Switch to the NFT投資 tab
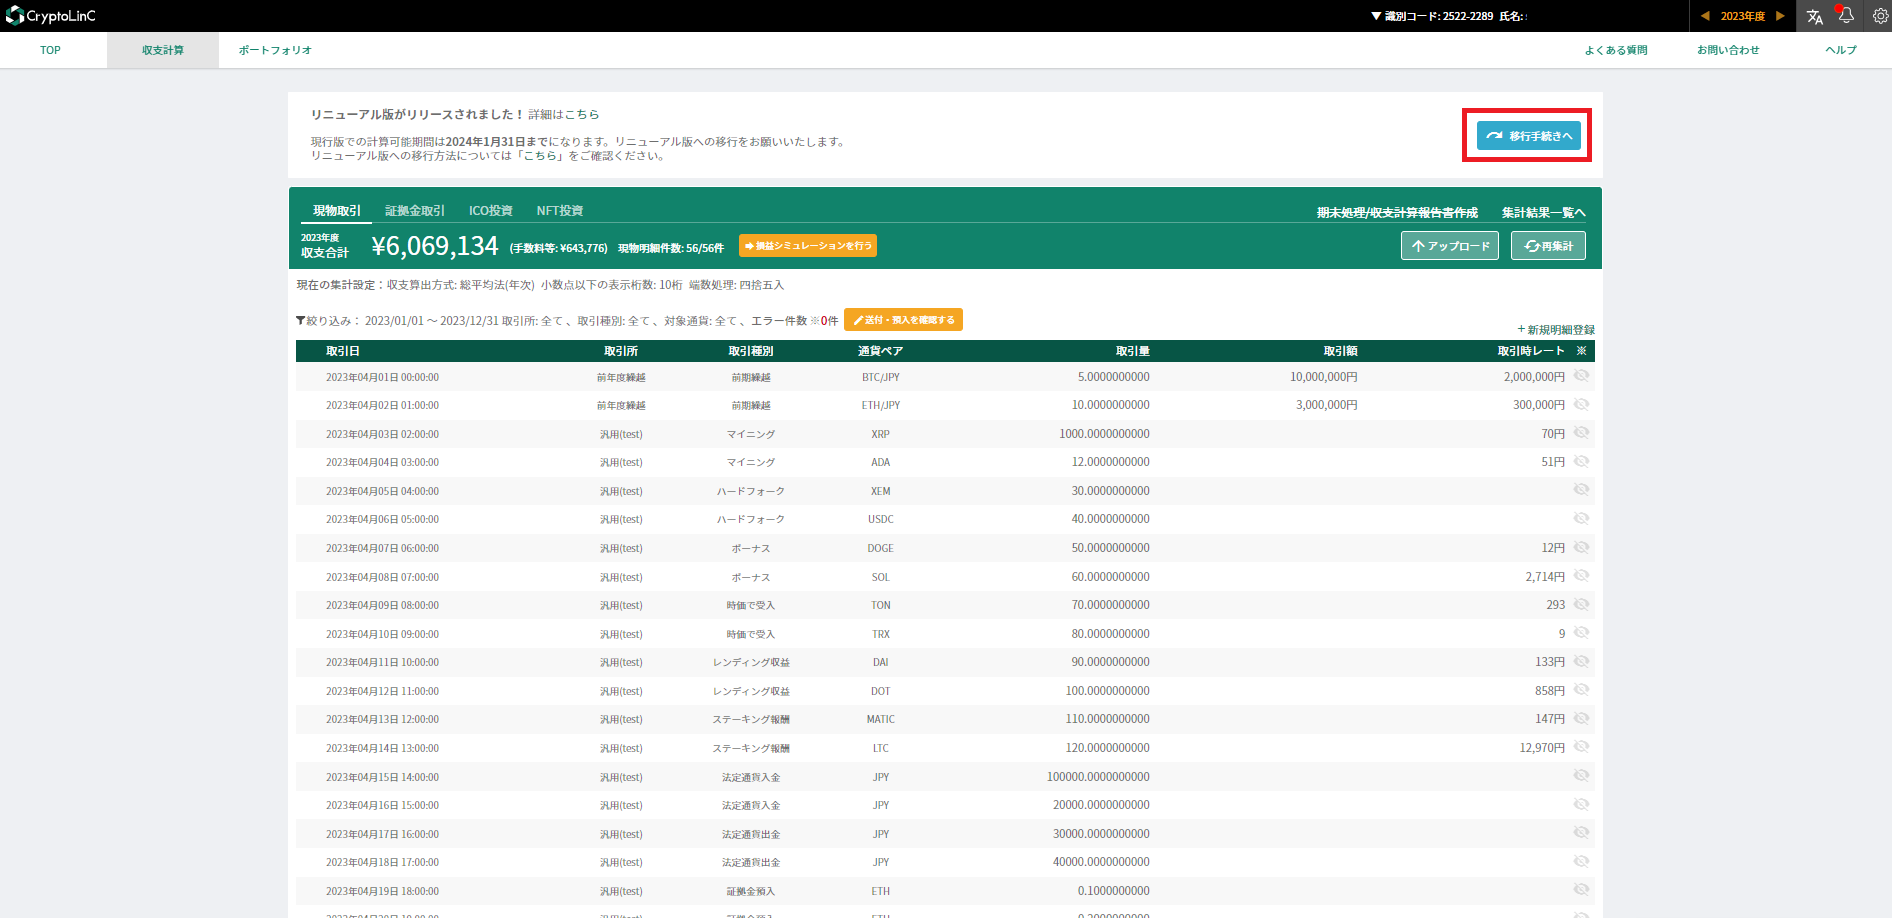 tap(559, 211)
